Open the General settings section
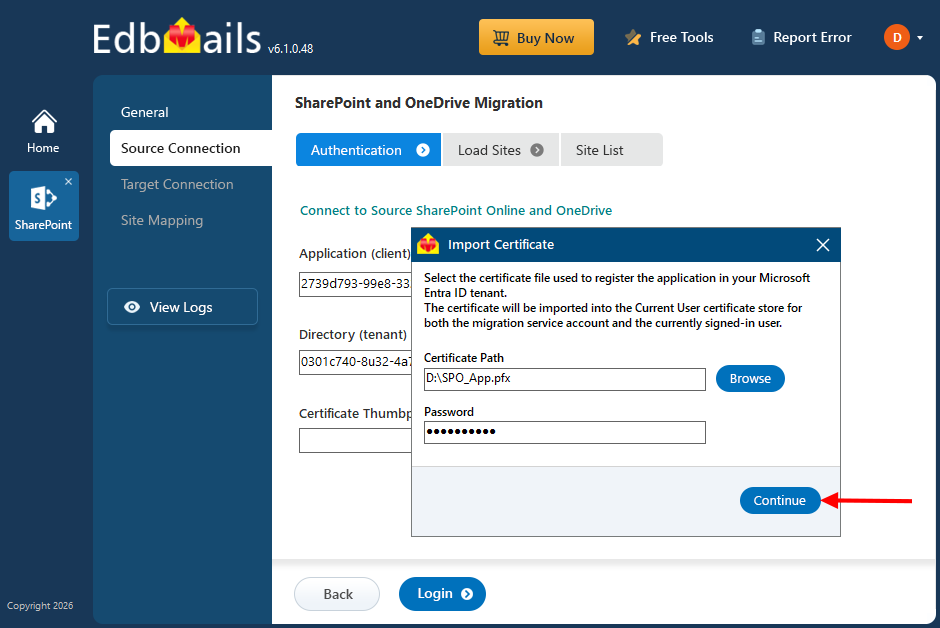The image size is (940, 628). pos(145,112)
